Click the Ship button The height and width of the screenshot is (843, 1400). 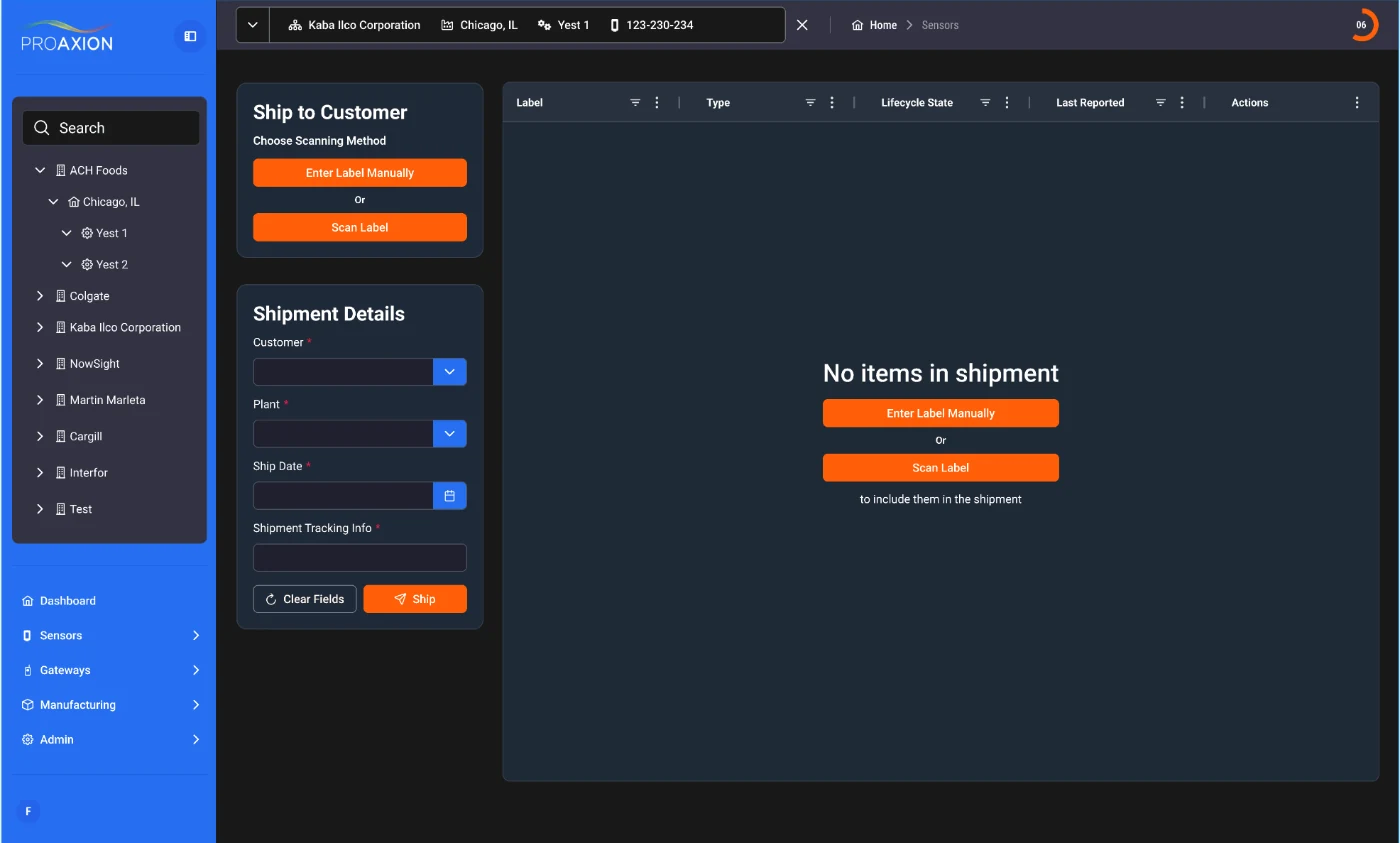(x=415, y=599)
